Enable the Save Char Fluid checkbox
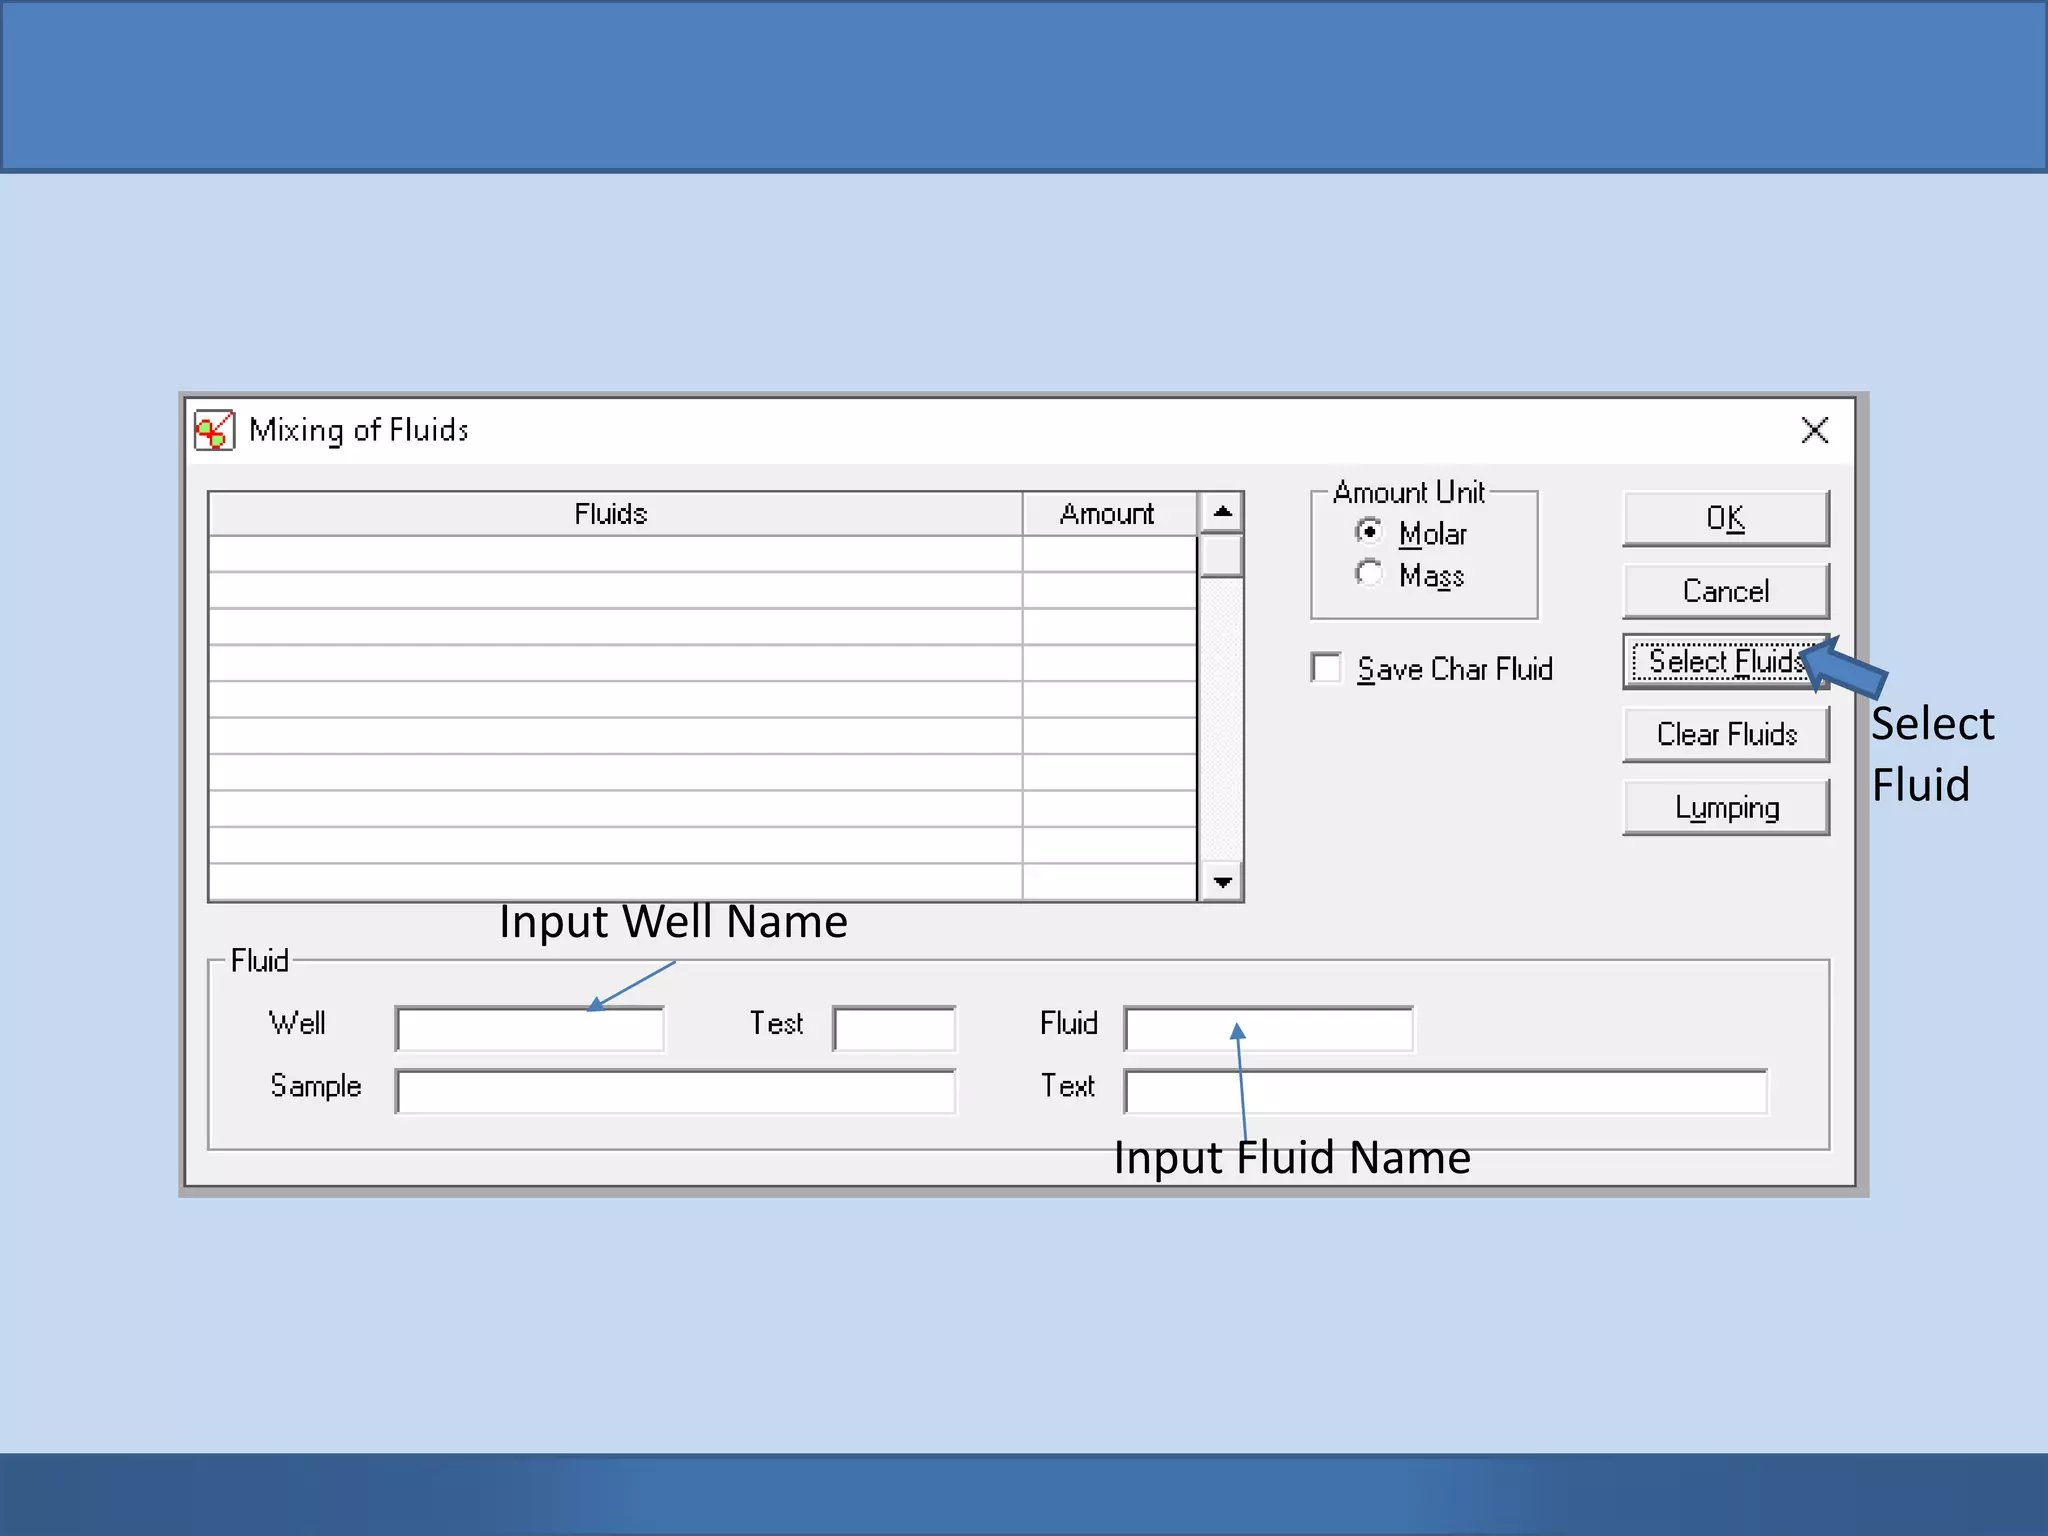The height and width of the screenshot is (1536, 2048). 1327,668
